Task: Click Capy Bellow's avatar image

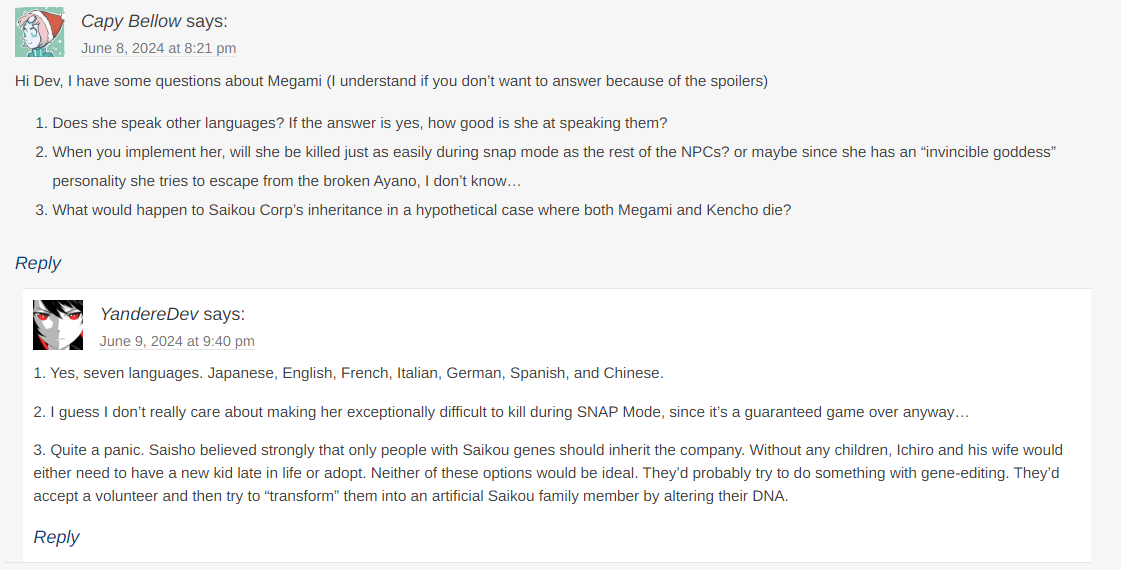Action: pyautogui.click(x=39, y=32)
